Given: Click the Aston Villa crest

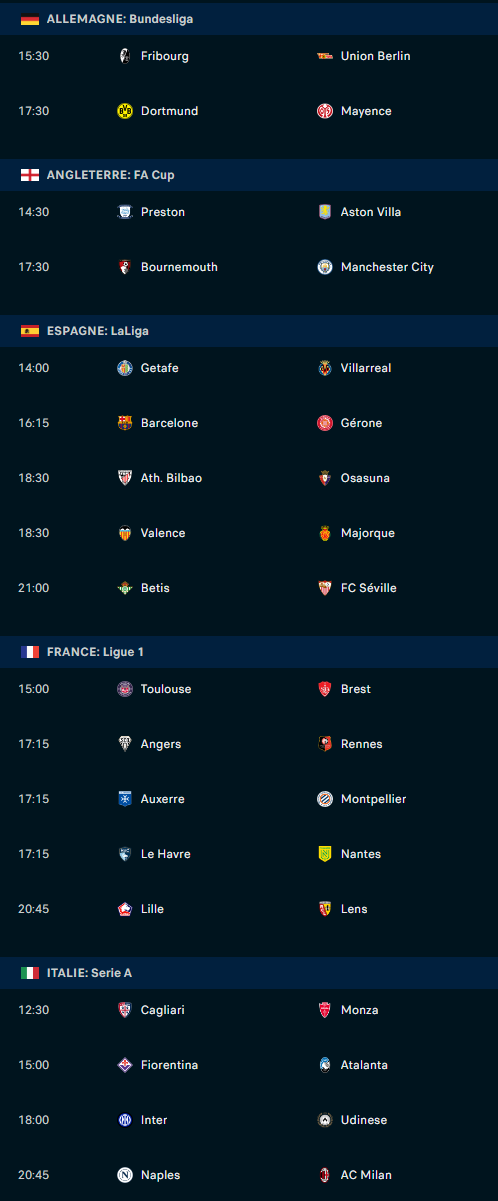Looking at the screenshot, I should tap(325, 212).
